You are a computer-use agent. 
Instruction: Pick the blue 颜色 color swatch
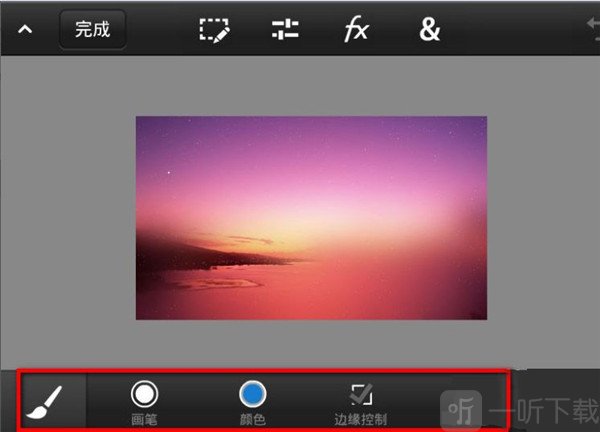pyautogui.click(x=253, y=394)
